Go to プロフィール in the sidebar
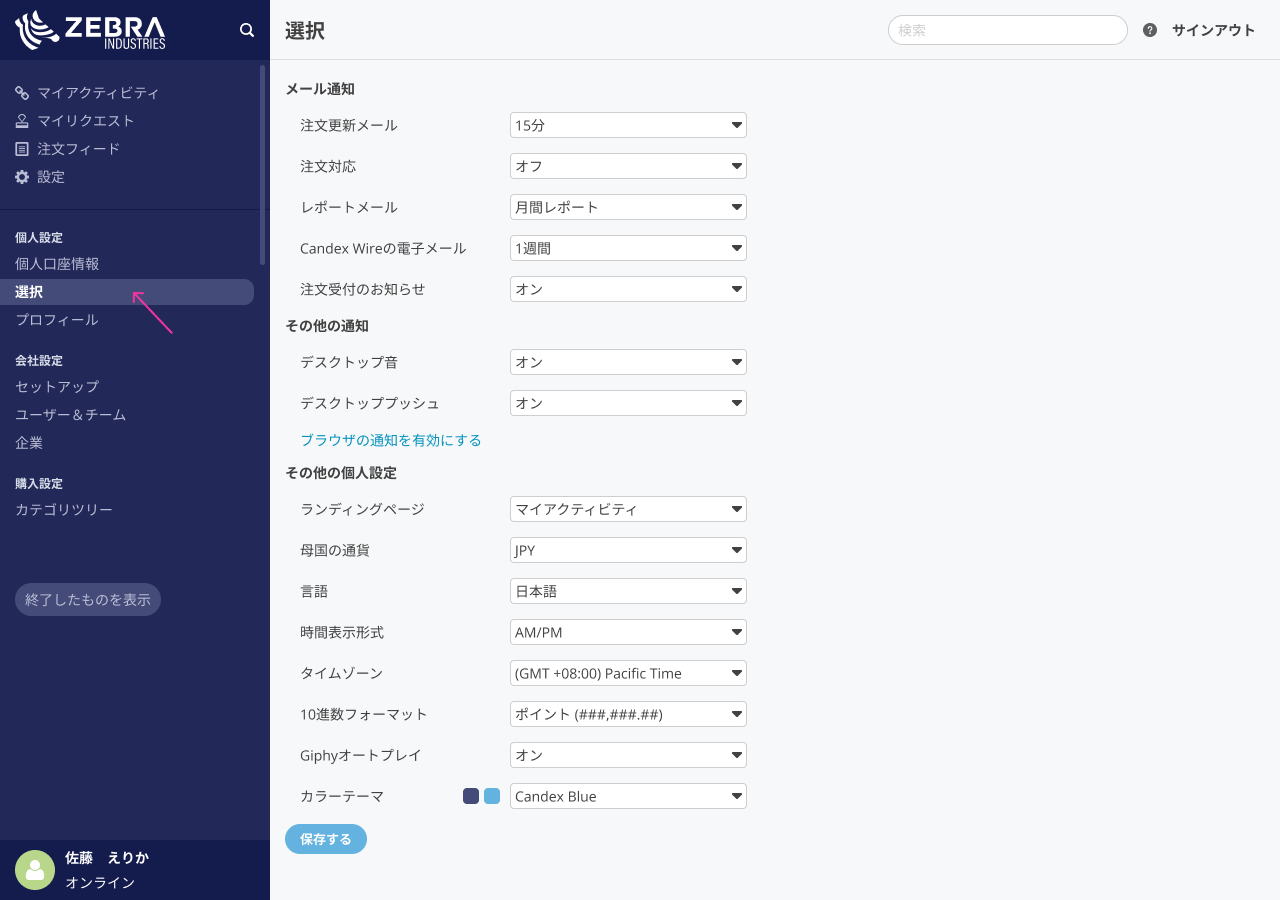The width and height of the screenshot is (1280, 900). pos(57,320)
